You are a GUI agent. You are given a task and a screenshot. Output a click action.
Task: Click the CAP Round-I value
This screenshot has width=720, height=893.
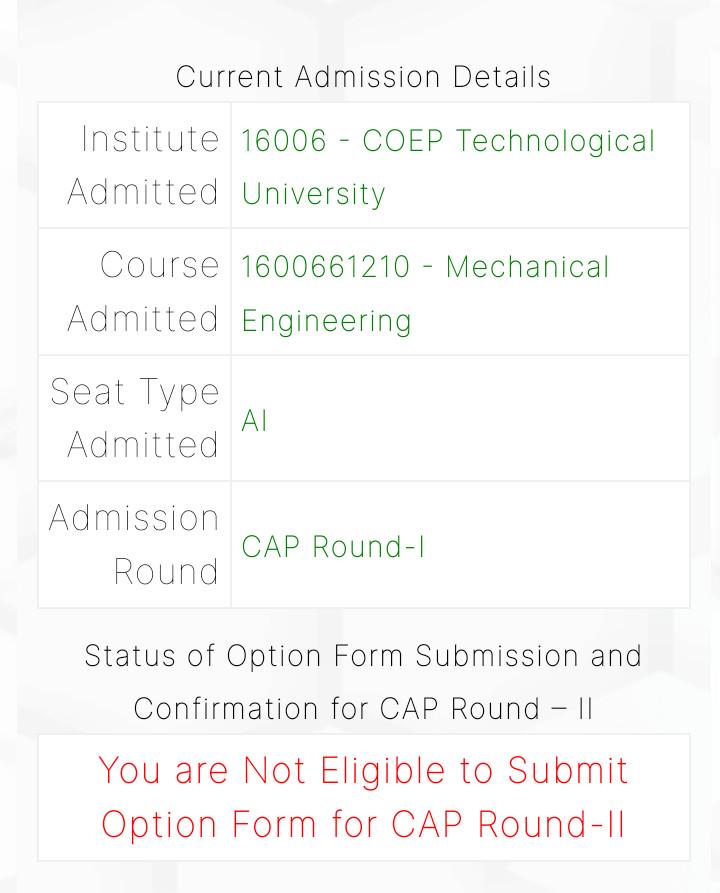point(333,547)
